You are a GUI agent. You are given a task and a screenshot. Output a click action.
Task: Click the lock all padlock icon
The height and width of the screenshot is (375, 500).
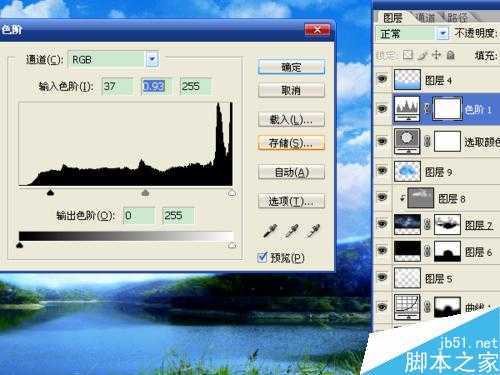[451, 55]
